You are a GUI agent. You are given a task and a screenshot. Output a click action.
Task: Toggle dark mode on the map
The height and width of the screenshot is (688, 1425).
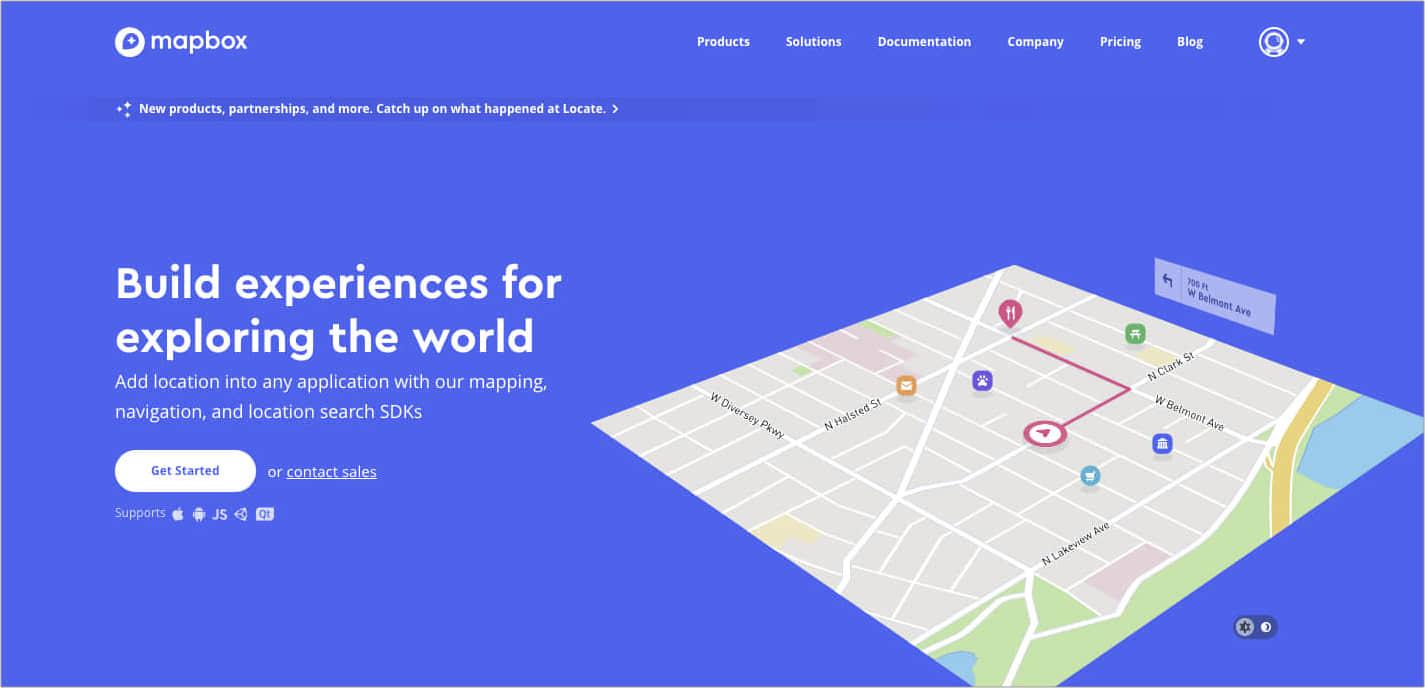(1267, 627)
